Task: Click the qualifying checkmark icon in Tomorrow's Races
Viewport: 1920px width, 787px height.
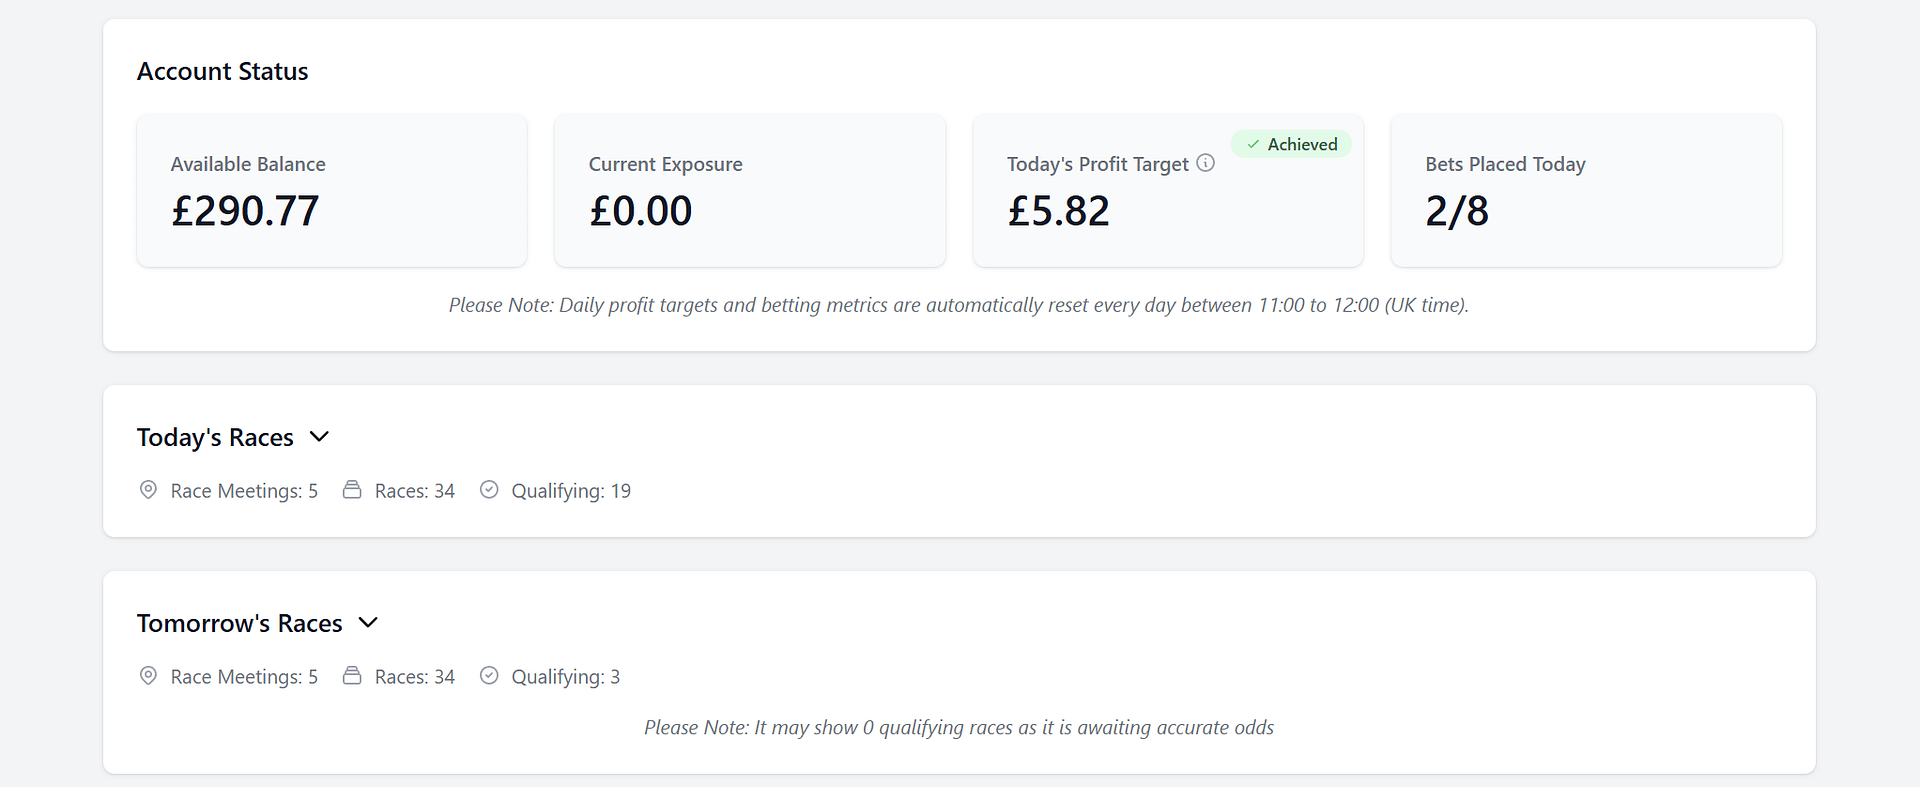Action: click(489, 676)
